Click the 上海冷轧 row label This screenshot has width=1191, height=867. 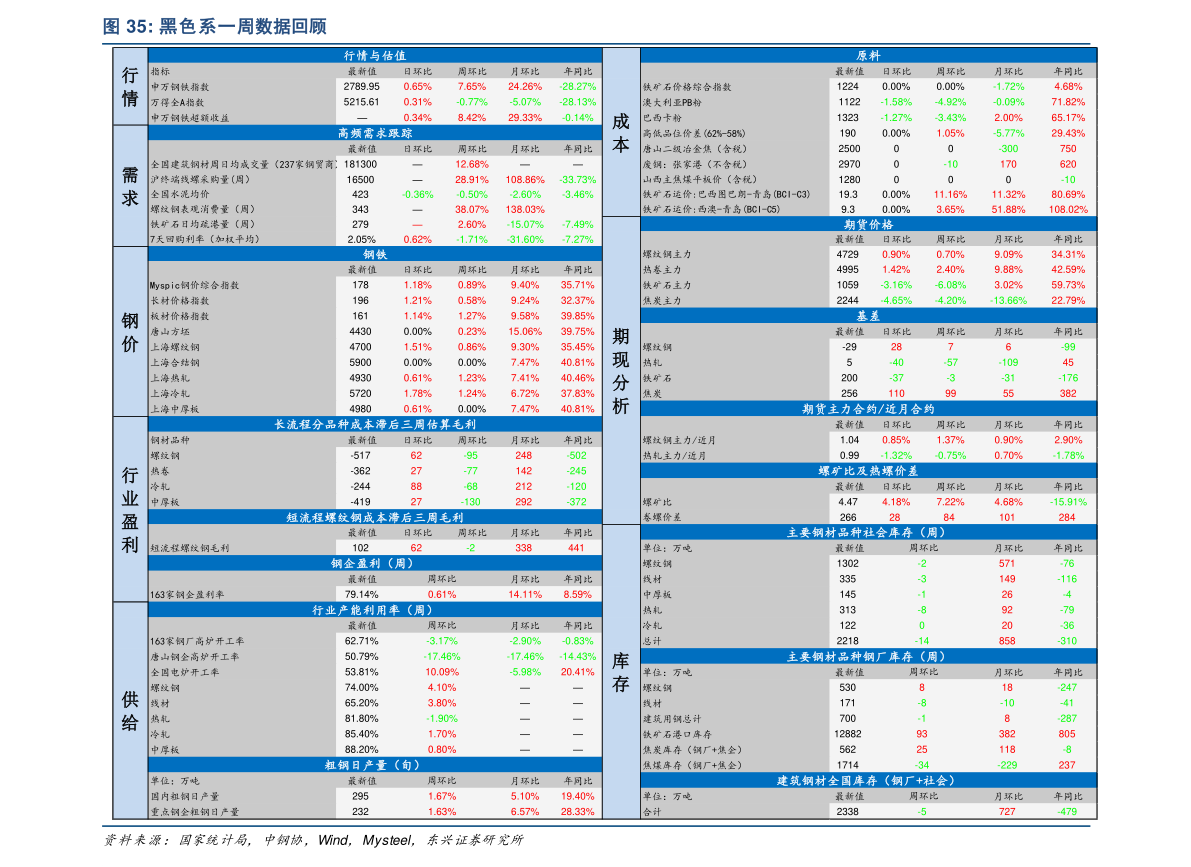[169, 394]
